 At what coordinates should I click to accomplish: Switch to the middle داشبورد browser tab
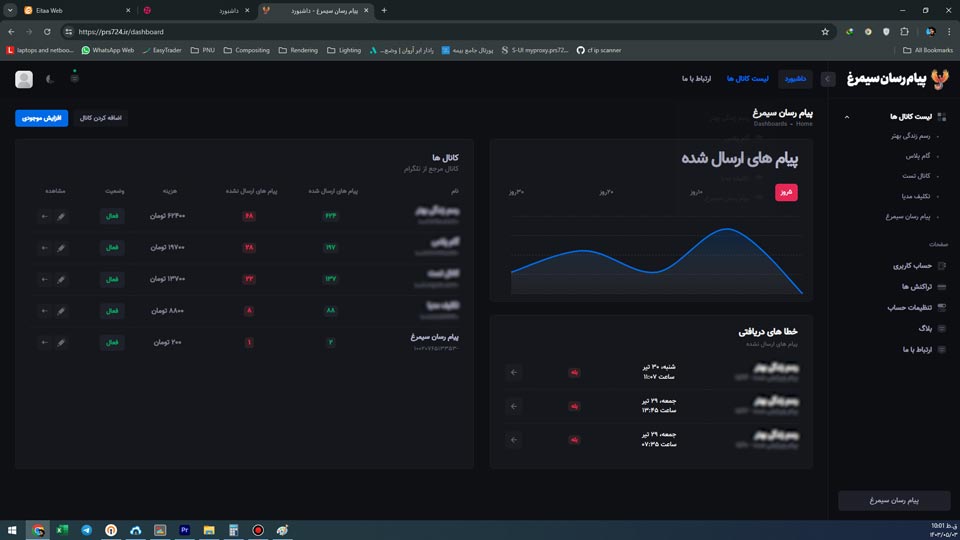point(196,10)
